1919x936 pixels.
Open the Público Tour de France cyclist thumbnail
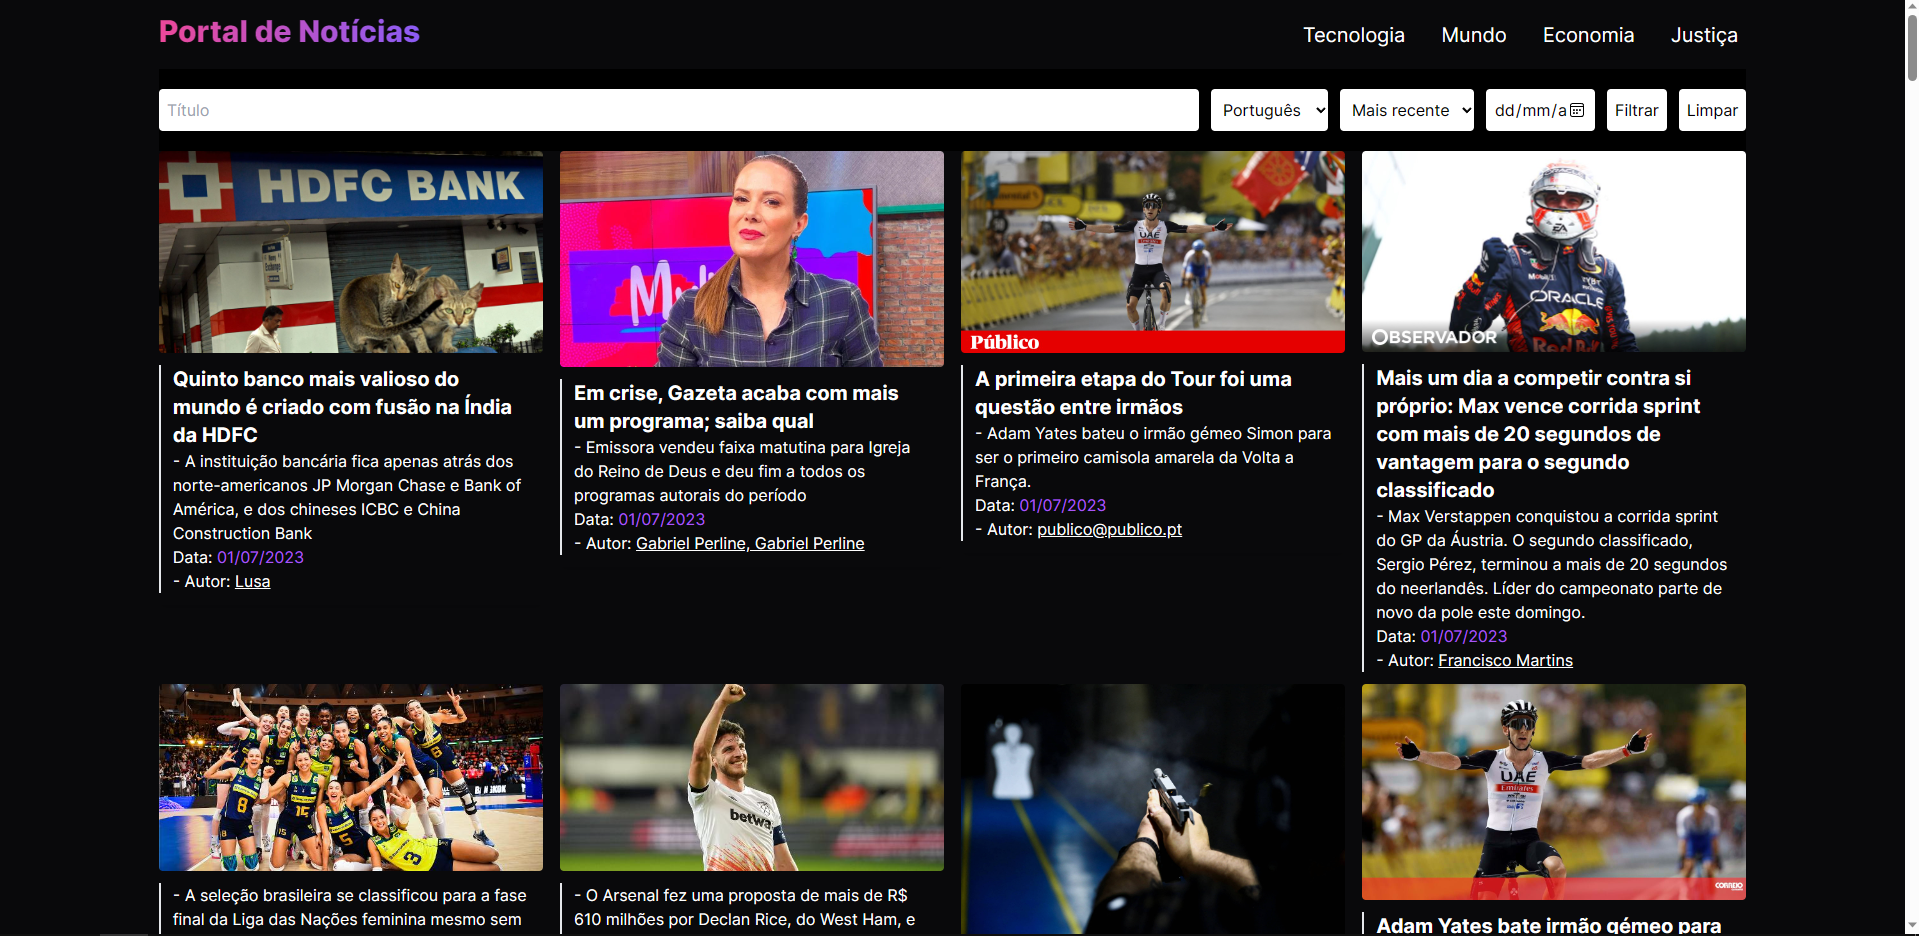(x=1153, y=252)
